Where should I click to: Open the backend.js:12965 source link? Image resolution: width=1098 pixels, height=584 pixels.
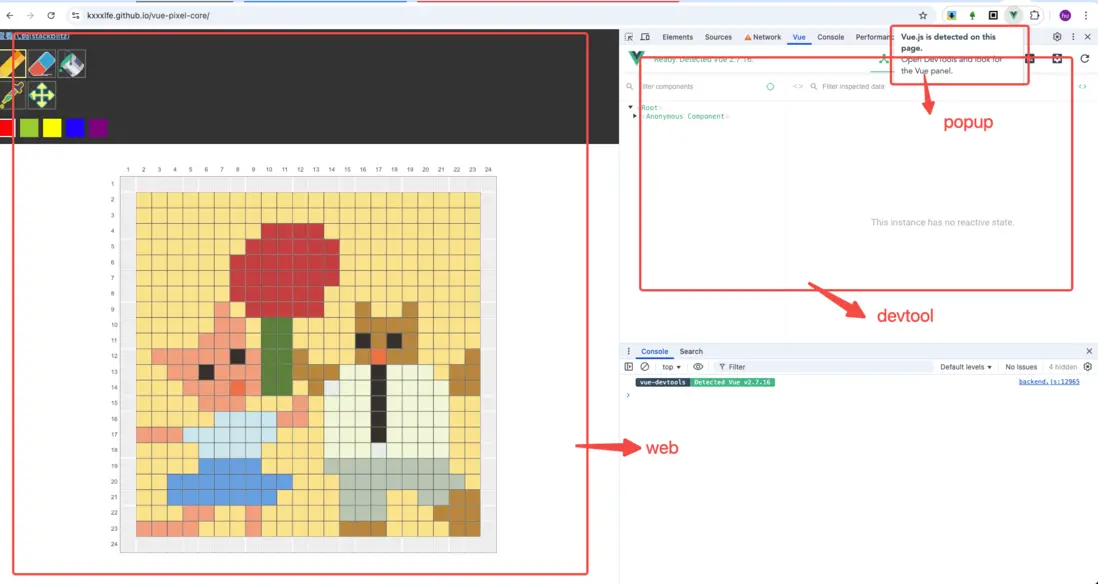coord(1049,382)
